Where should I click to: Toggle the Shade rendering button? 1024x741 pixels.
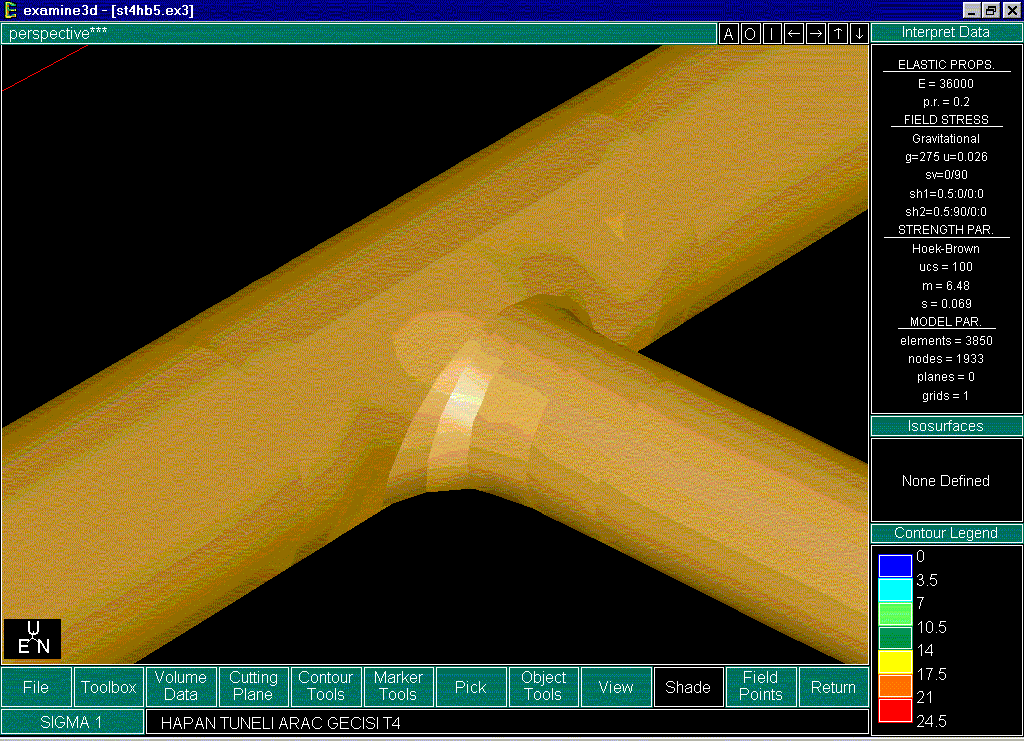tap(688, 687)
